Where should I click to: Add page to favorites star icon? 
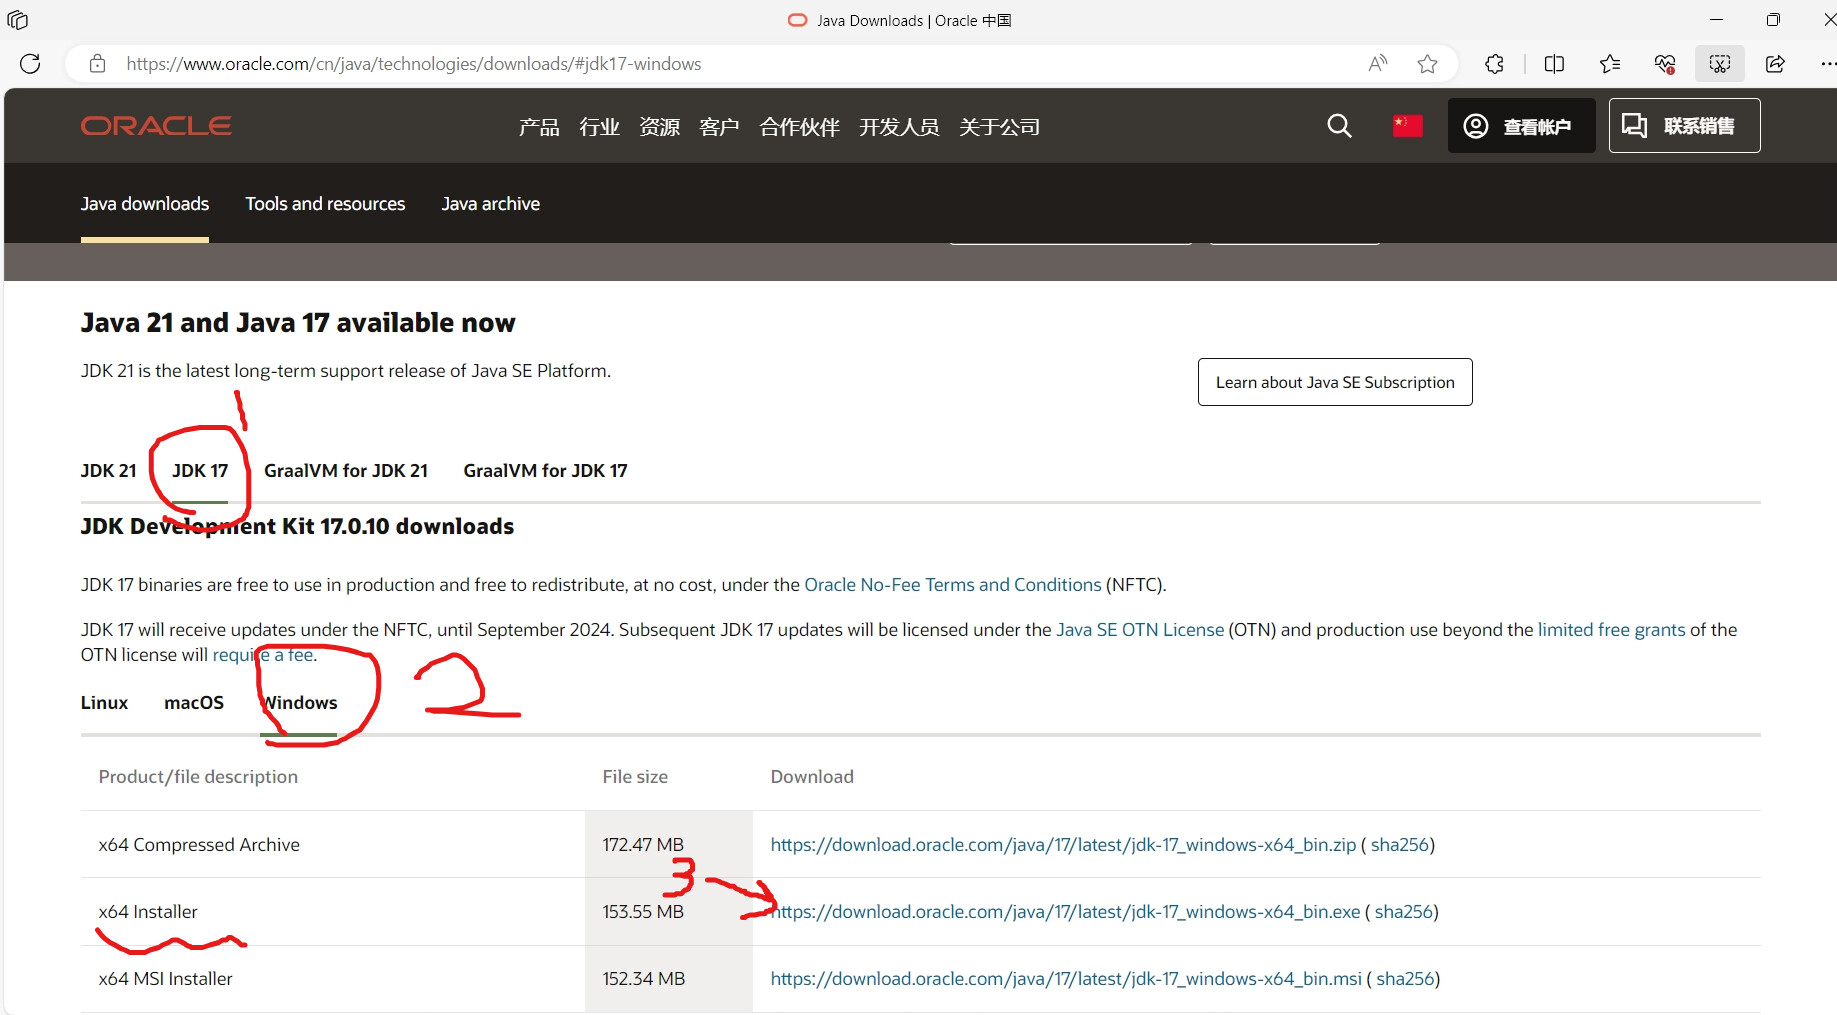click(1428, 64)
